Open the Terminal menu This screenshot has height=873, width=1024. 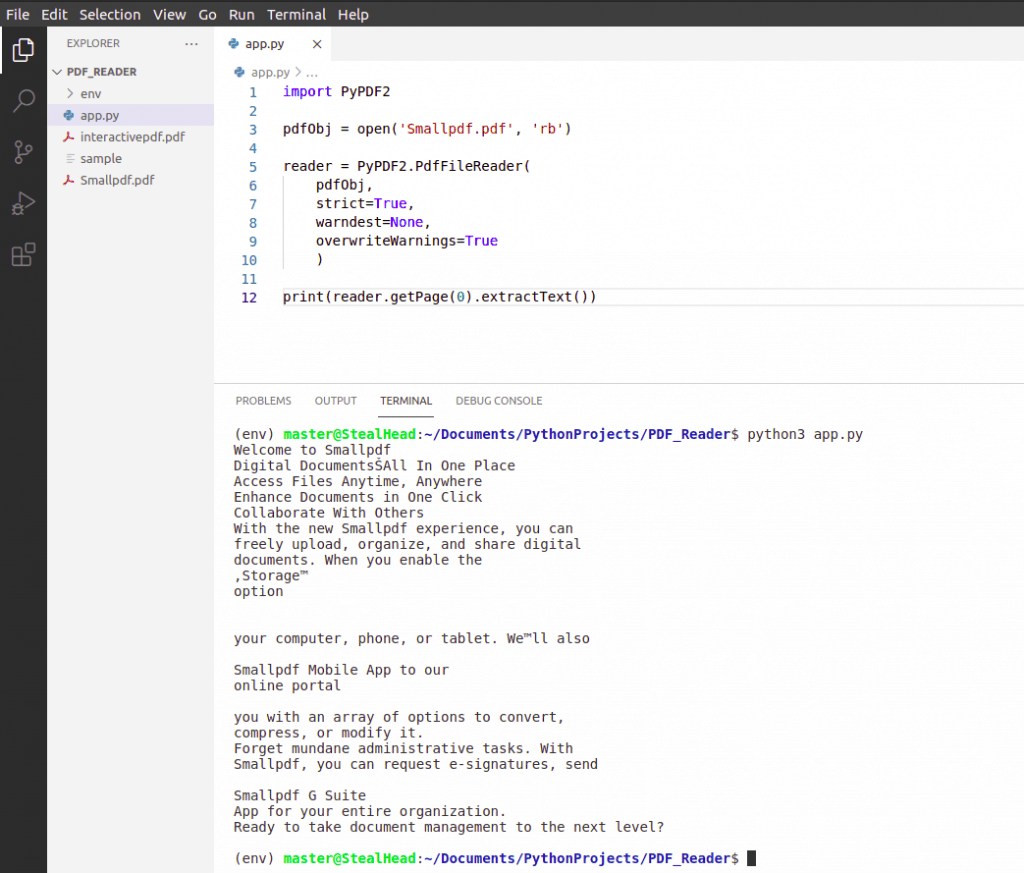tap(296, 14)
